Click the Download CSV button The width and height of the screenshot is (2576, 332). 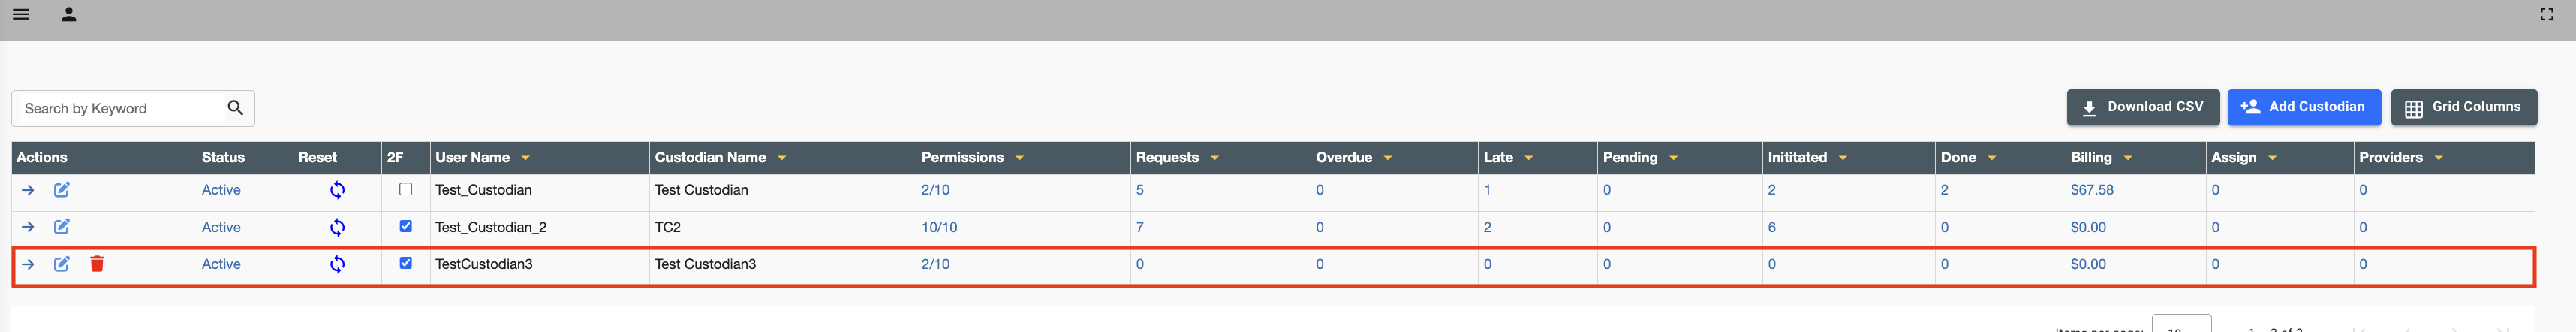point(2142,107)
